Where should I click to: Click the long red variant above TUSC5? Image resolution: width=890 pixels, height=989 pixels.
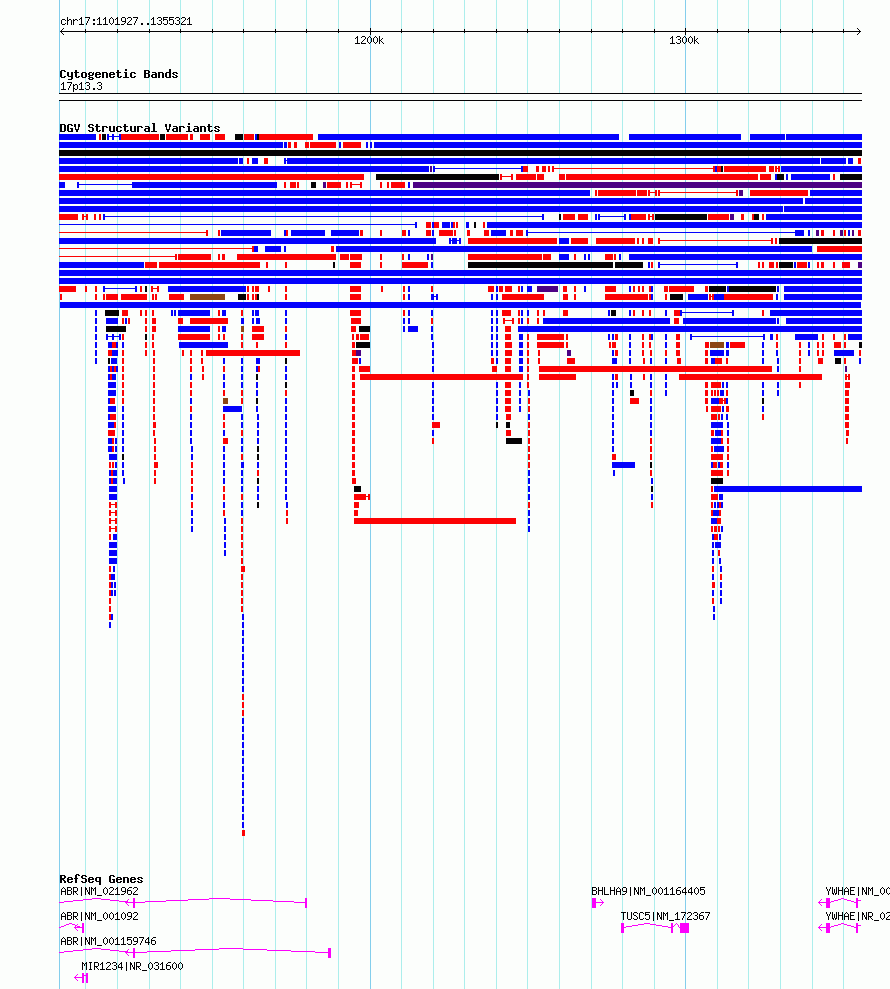point(655,369)
